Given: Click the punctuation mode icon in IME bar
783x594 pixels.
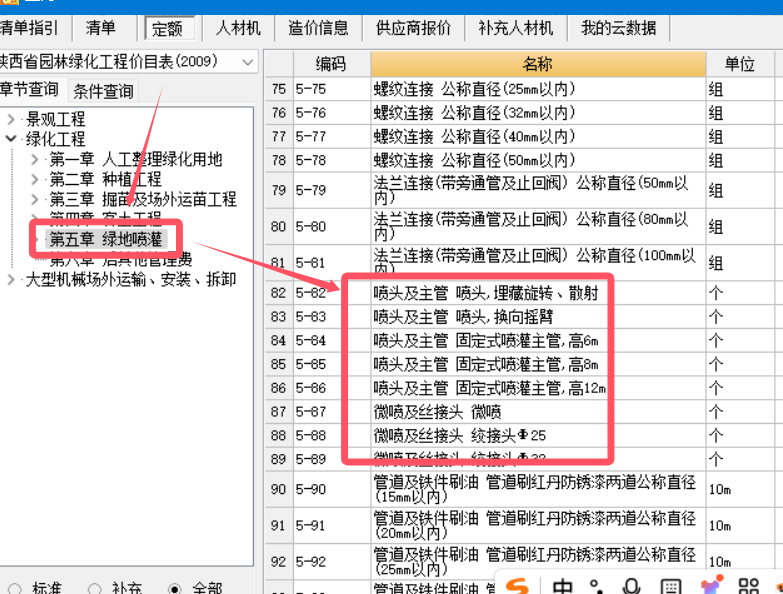Looking at the screenshot, I should coord(595,586).
